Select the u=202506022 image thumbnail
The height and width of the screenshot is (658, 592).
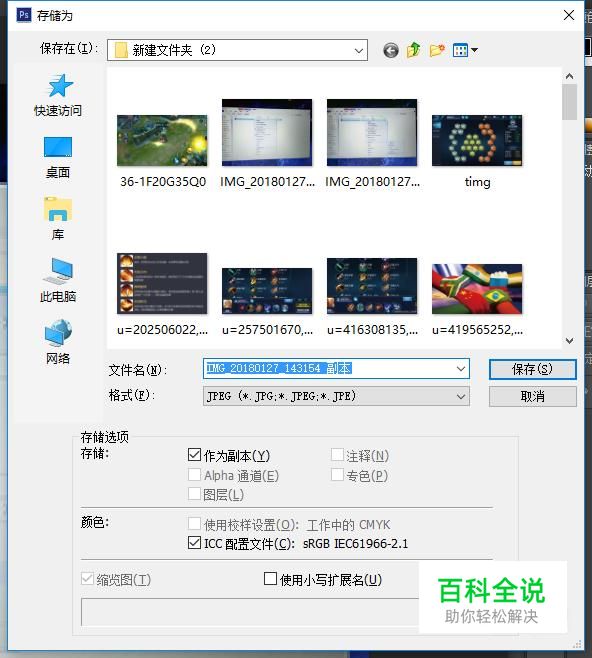(x=162, y=284)
